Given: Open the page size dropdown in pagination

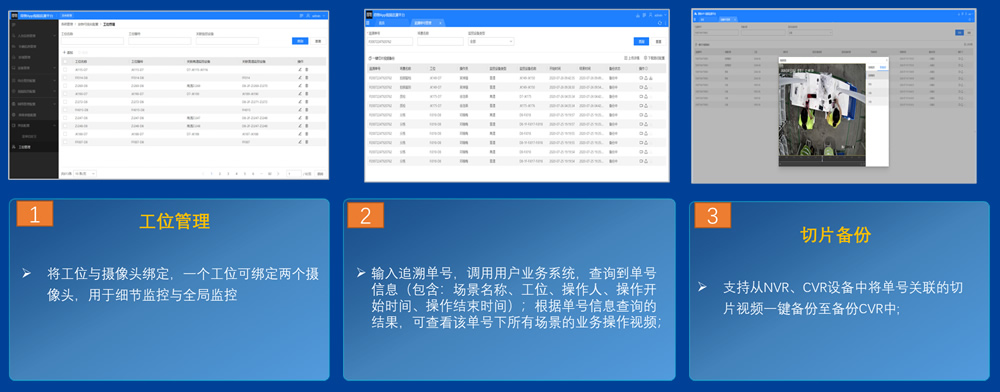Looking at the screenshot, I should point(85,173).
